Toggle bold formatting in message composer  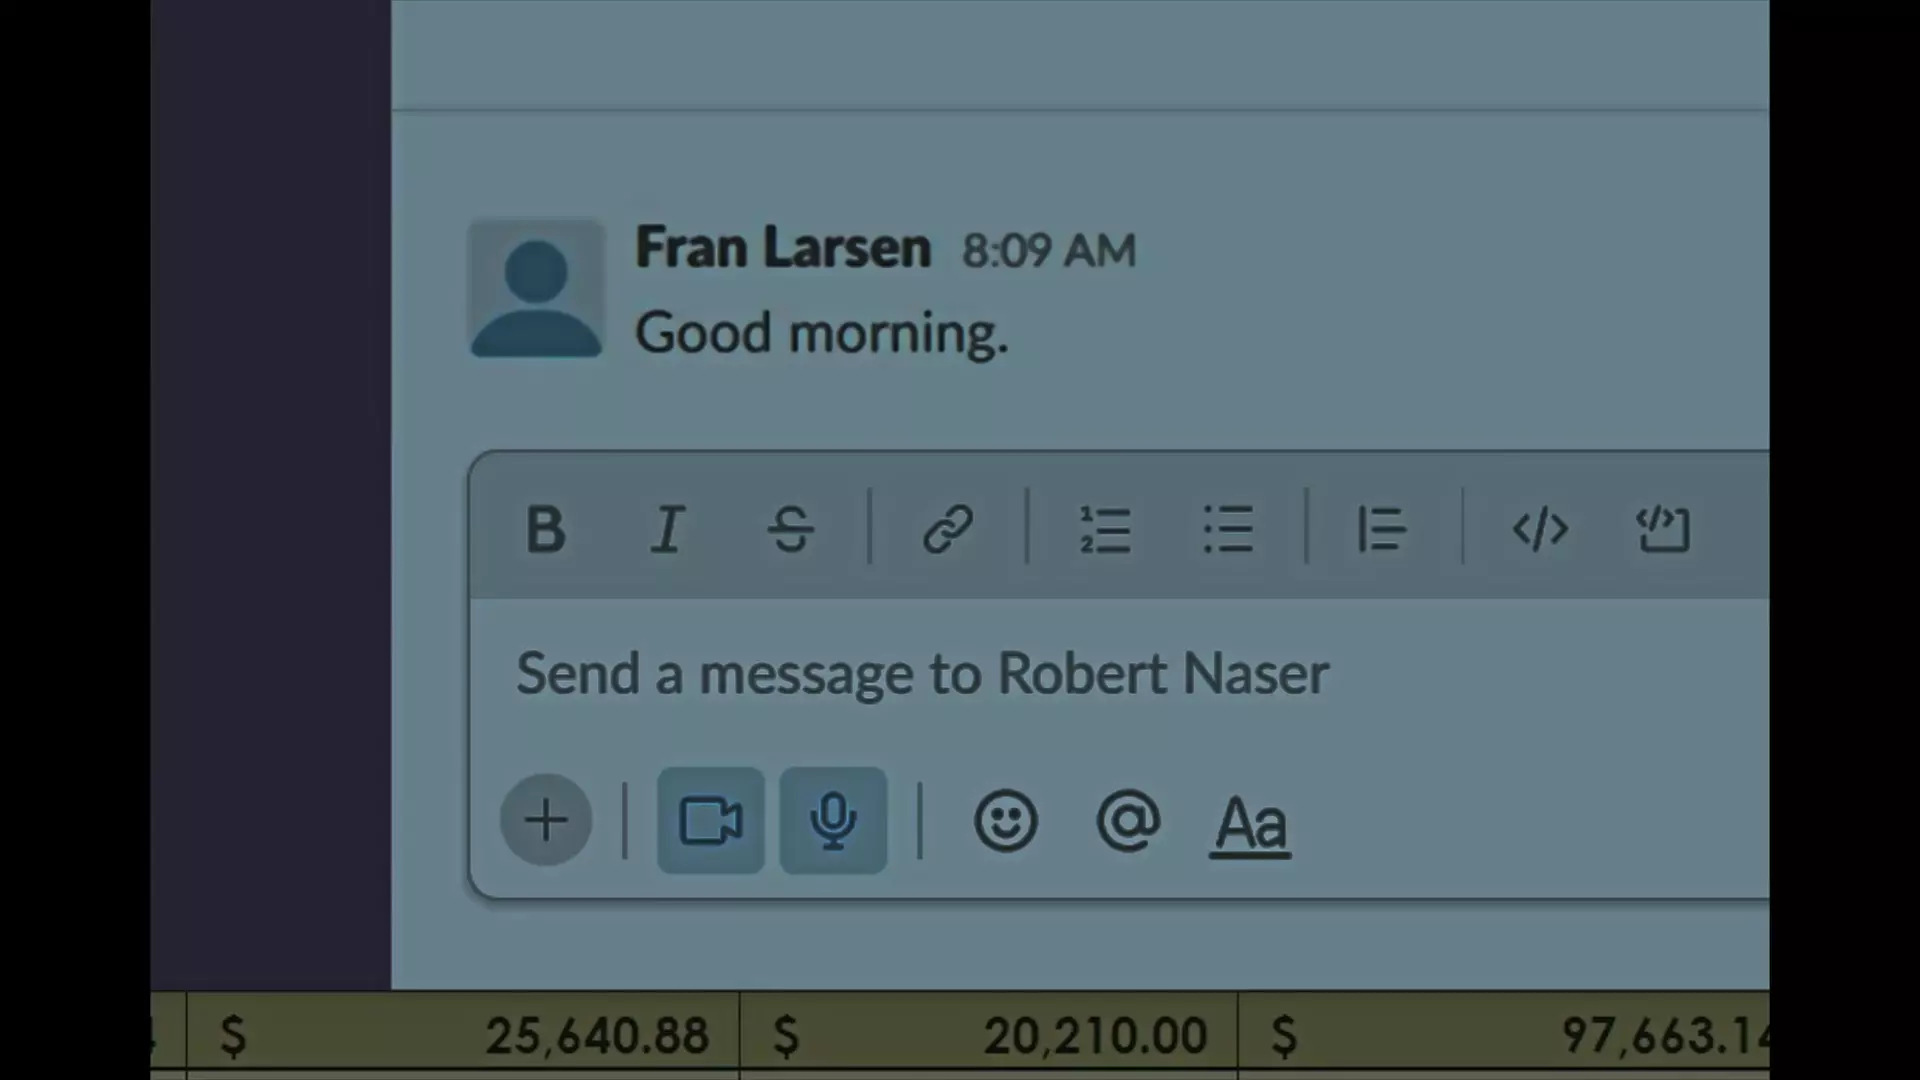pos(545,528)
